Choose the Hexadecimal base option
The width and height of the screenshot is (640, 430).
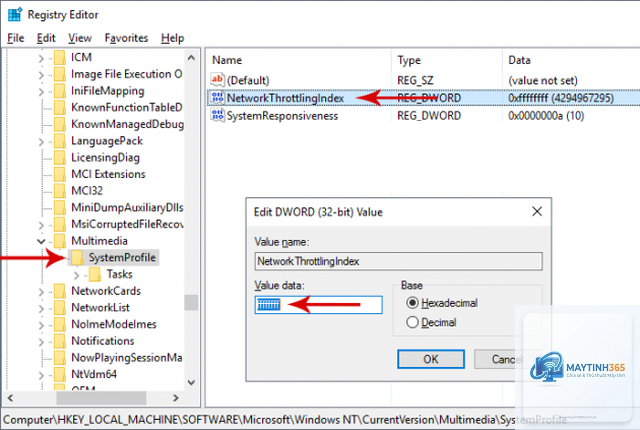click(442, 303)
